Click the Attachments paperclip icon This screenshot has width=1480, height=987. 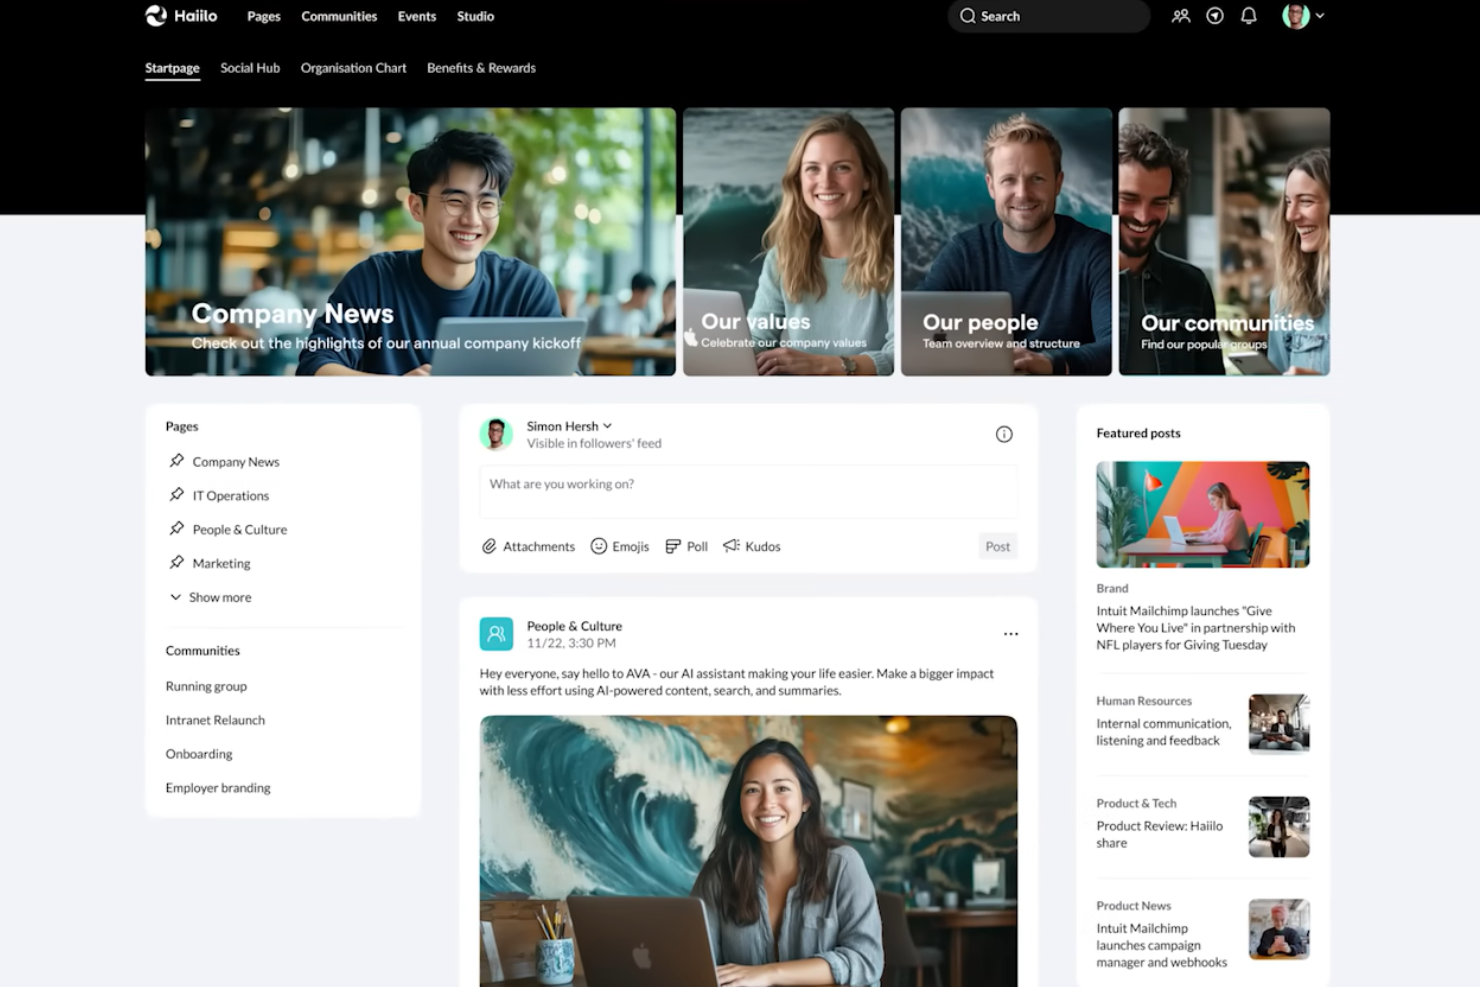489,546
